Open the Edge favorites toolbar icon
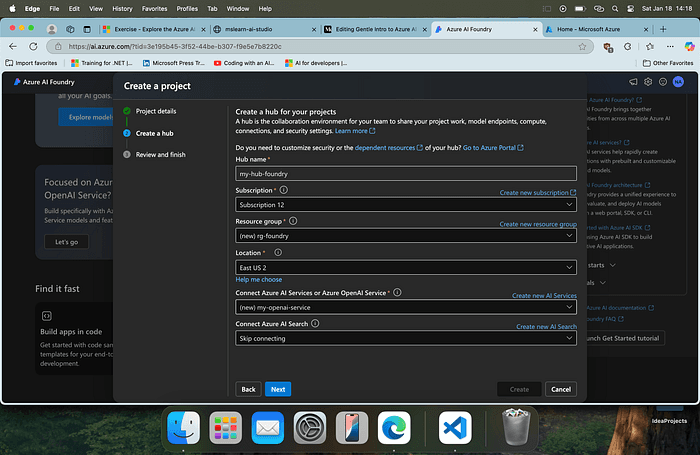This screenshot has width=700, height=455. [x=650, y=46]
